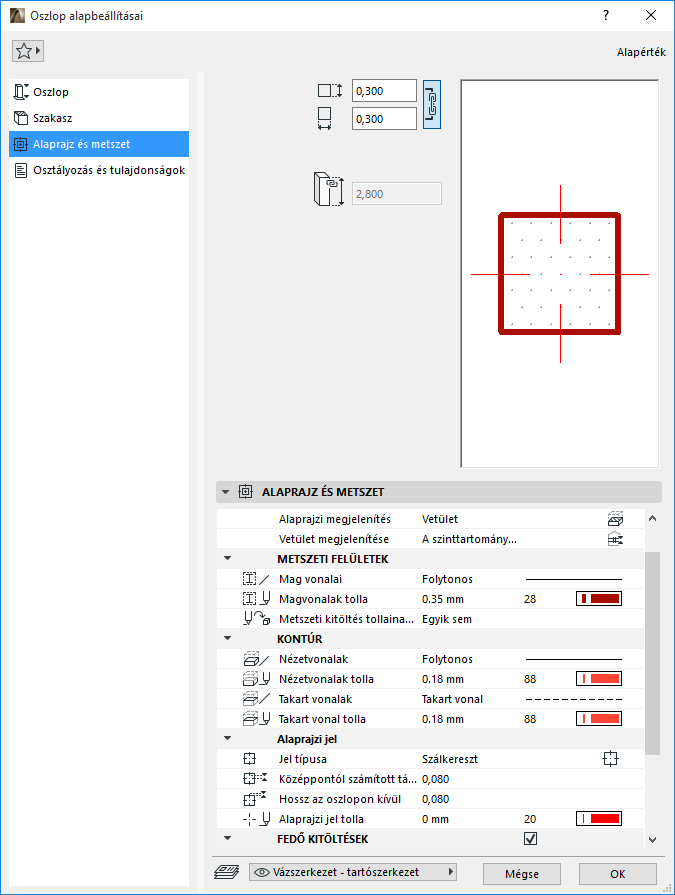Select the Szakasz page in sidebar
This screenshot has height=895, width=675.
click(99, 118)
